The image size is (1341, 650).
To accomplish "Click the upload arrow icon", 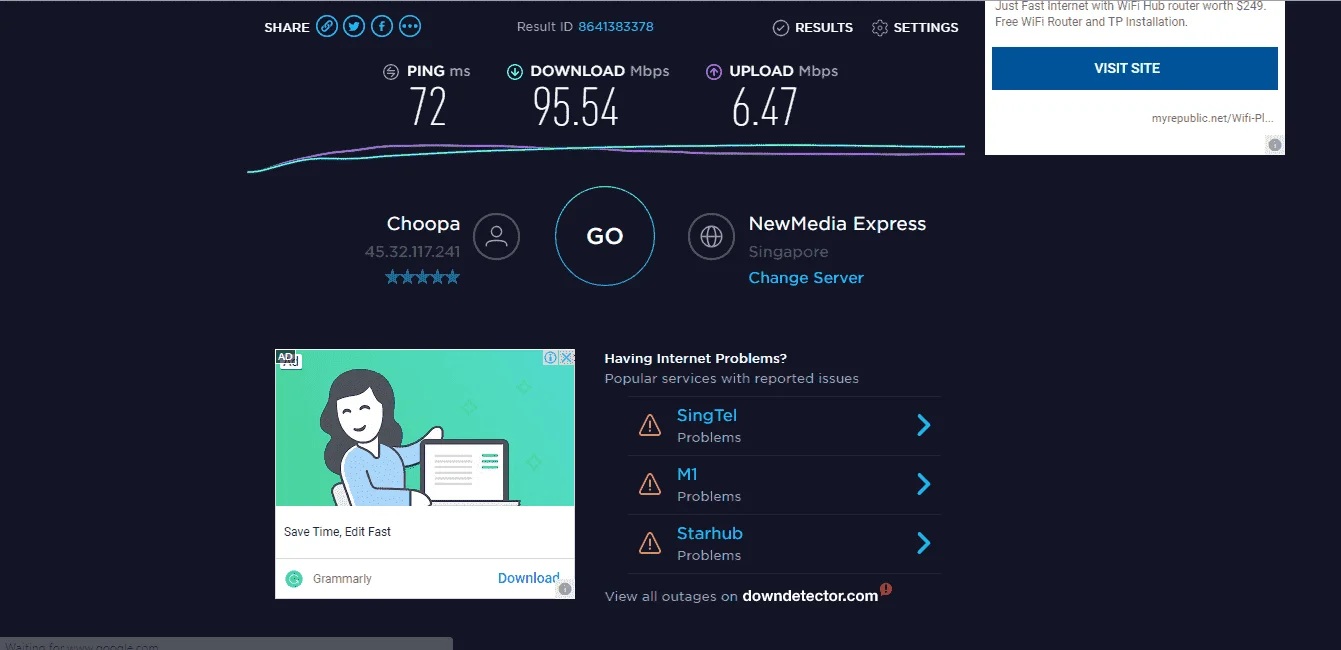I will click(x=714, y=72).
